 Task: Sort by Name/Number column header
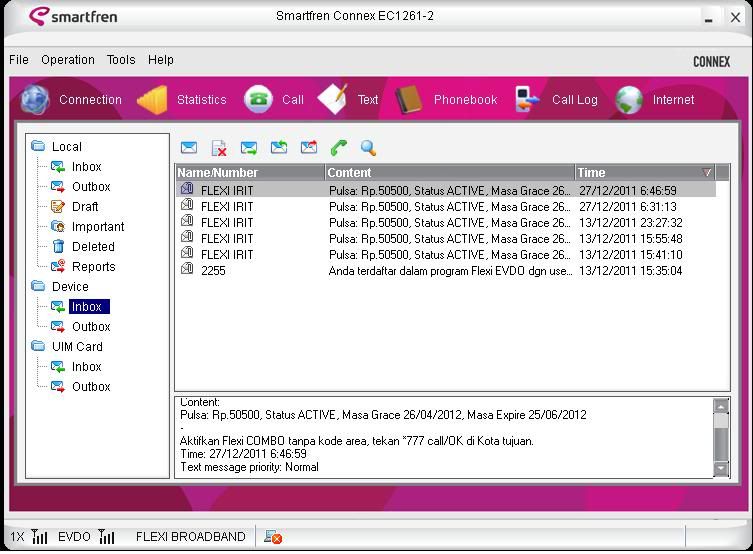tap(250, 172)
